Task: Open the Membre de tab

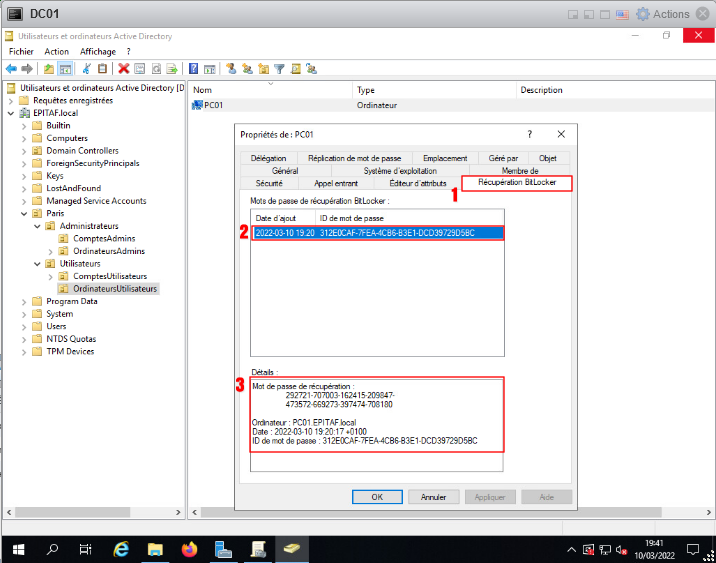Action: point(519,171)
